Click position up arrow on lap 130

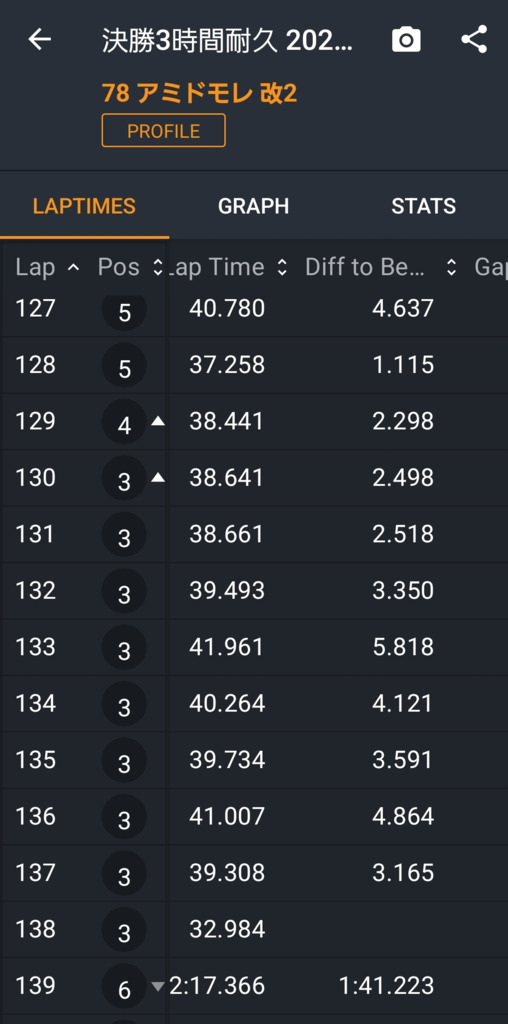point(157,478)
